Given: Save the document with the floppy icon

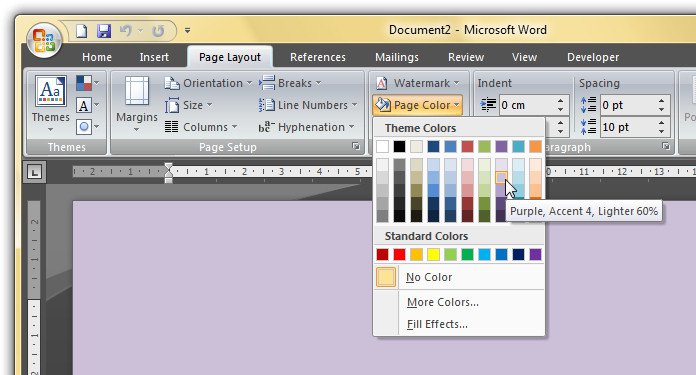Looking at the screenshot, I should pyautogui.click(x=104, y=31).
